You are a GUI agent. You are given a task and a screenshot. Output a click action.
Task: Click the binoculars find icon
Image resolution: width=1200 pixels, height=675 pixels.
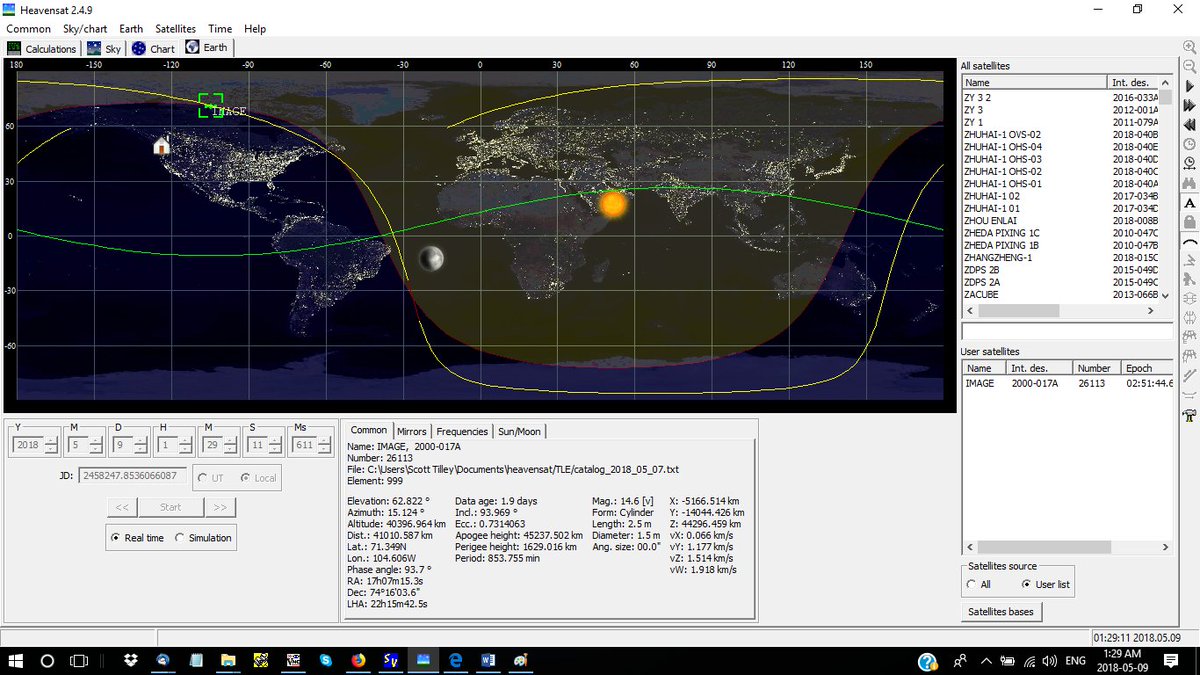(1190, 183)
